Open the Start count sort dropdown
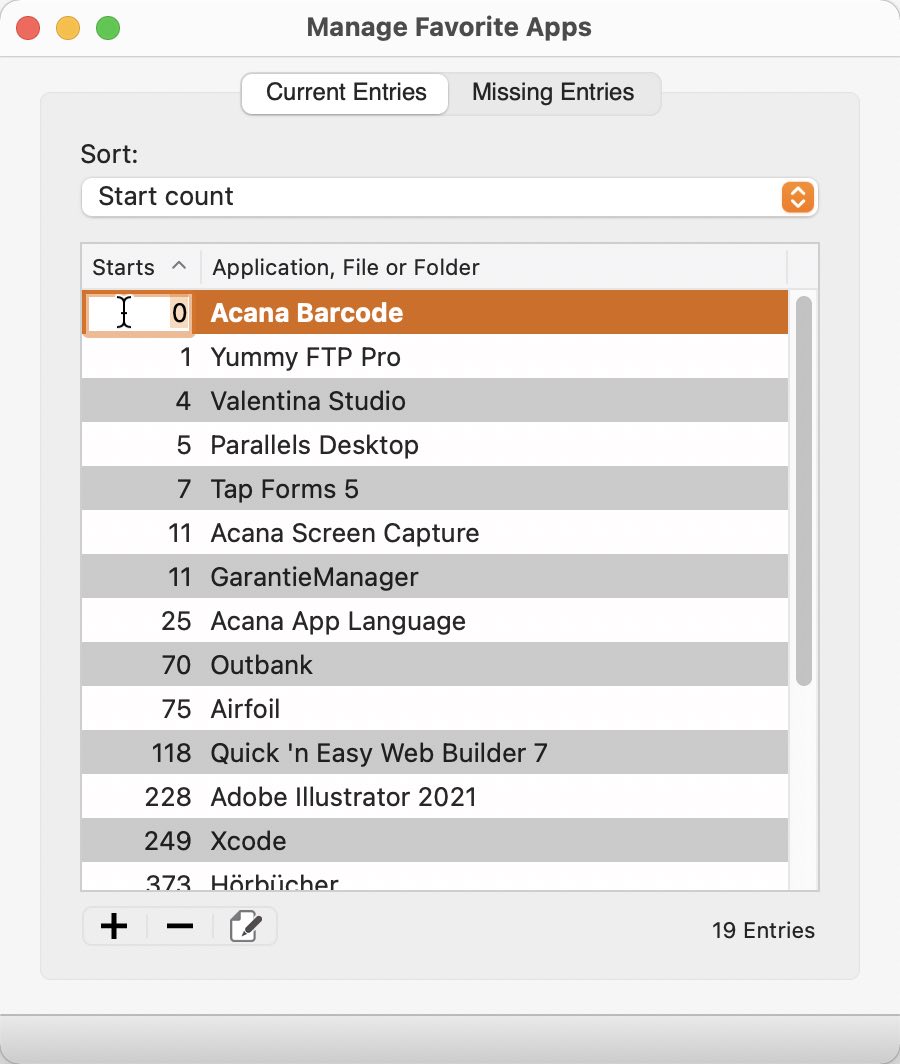Image resolution: width=900 pixels, height=1064 pixels. point(449,197)
